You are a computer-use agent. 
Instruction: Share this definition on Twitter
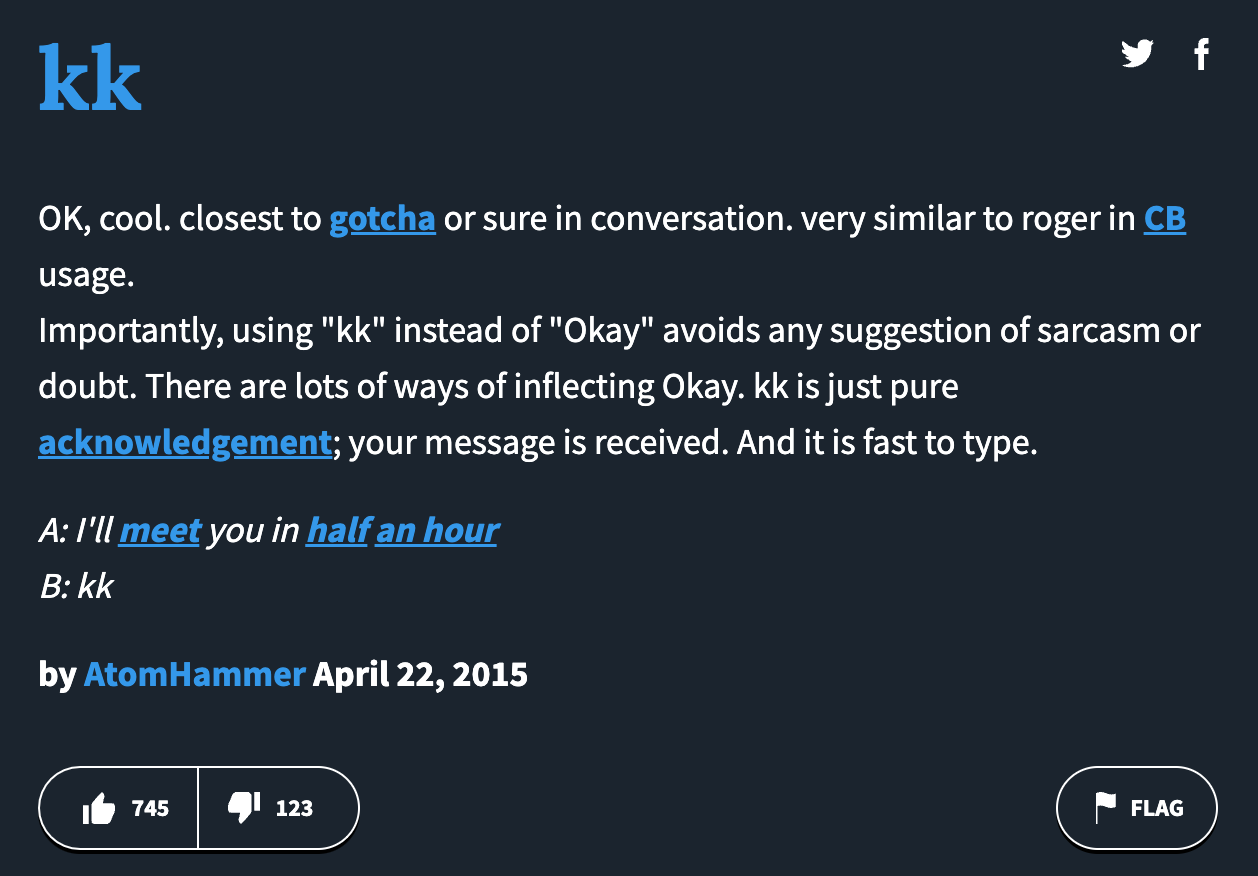[1137, 53]
